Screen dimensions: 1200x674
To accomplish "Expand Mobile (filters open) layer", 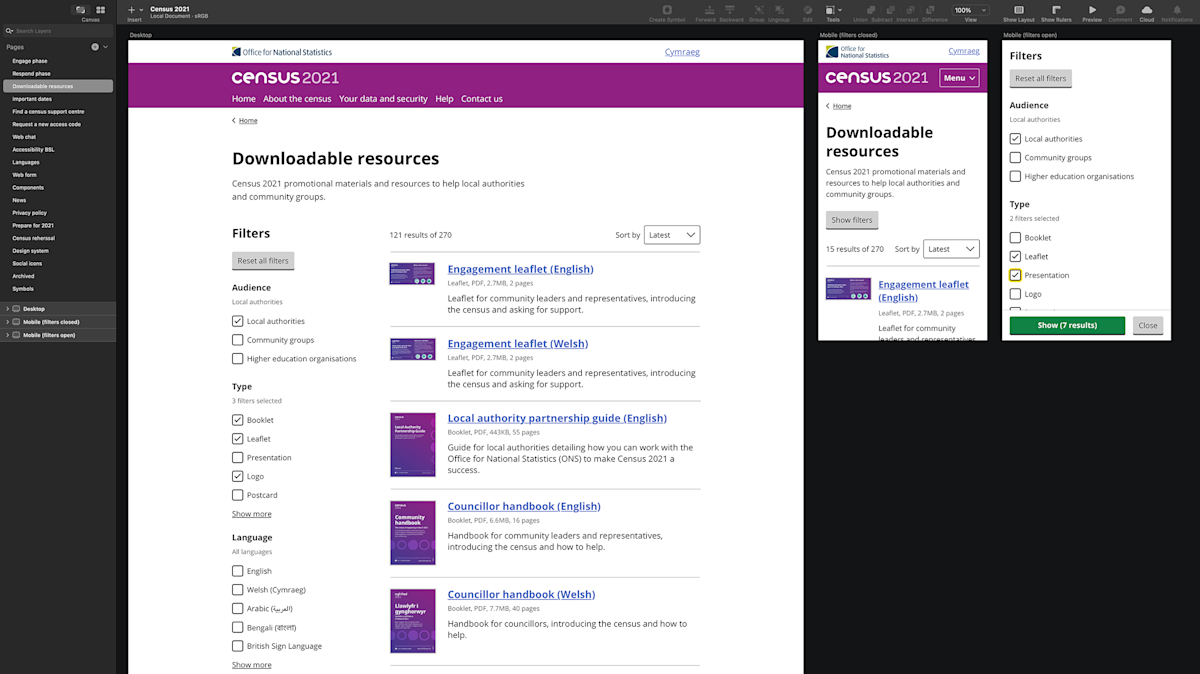I will coord(7,335).
